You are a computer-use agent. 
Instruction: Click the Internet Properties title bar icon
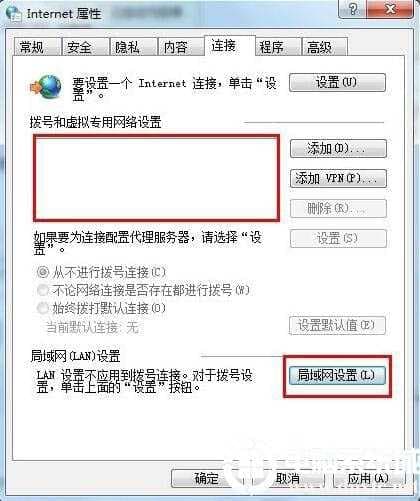pyautogui.click(x=13, y=13)
